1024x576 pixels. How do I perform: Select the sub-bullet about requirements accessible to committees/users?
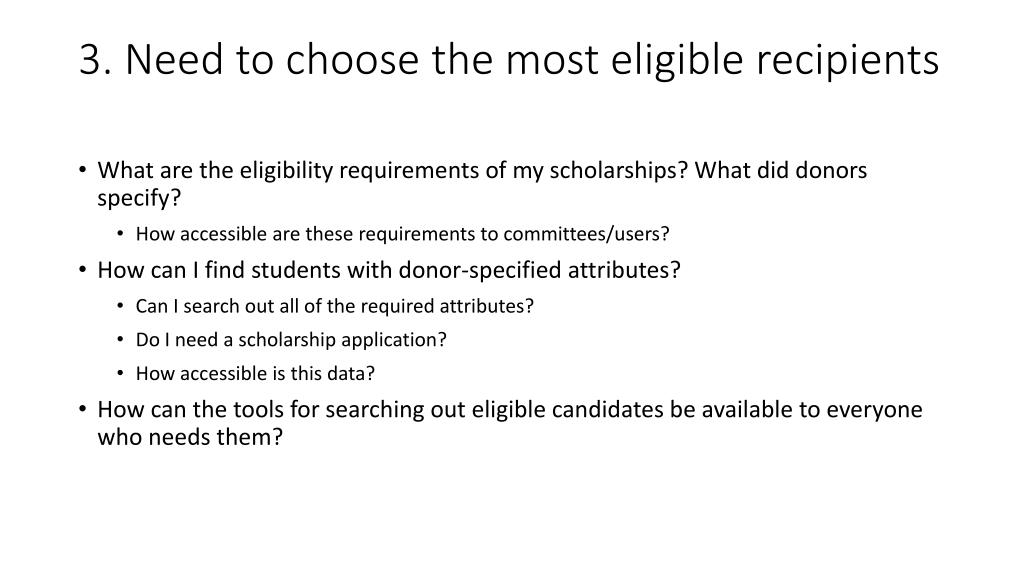(x=402, y=234)
